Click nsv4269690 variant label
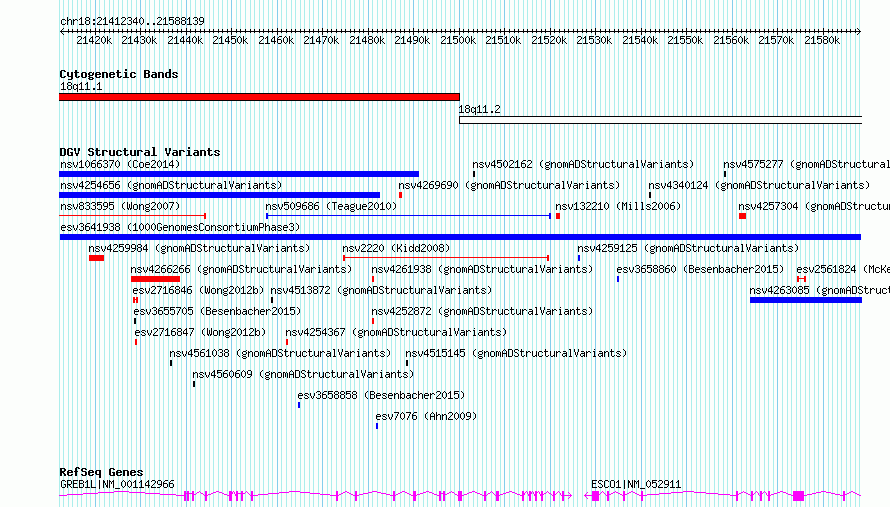 509,185
